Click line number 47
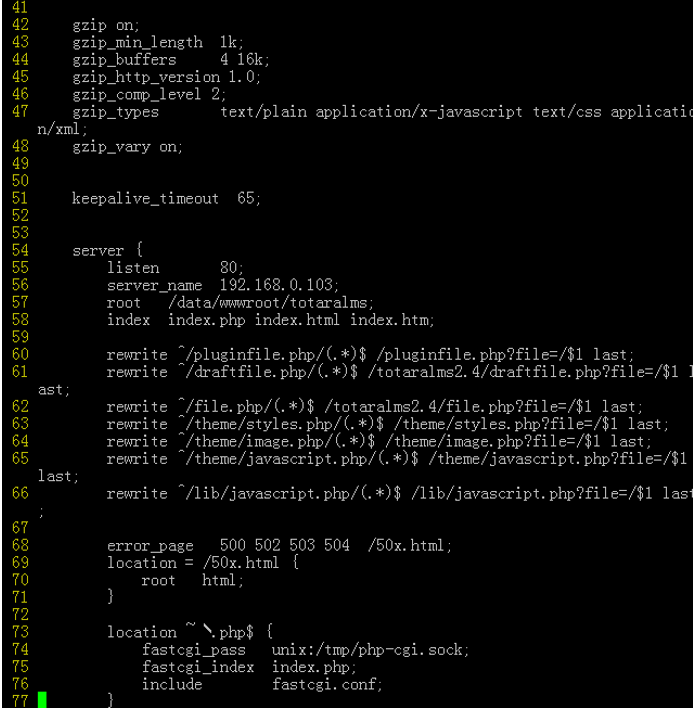 pyautogui.click(x=20, y=112)
